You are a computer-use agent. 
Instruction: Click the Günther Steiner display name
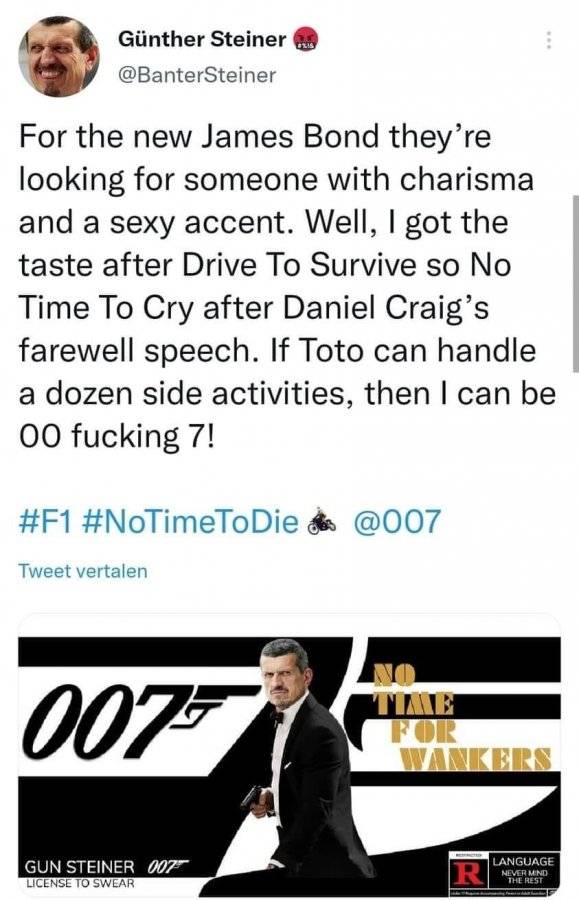tap(202, 39)
